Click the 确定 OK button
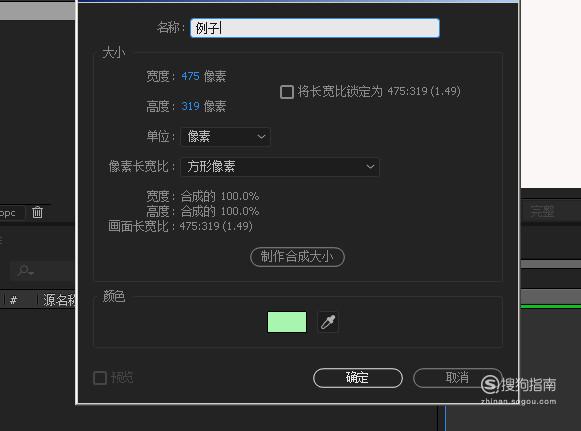 click(358, 378)
